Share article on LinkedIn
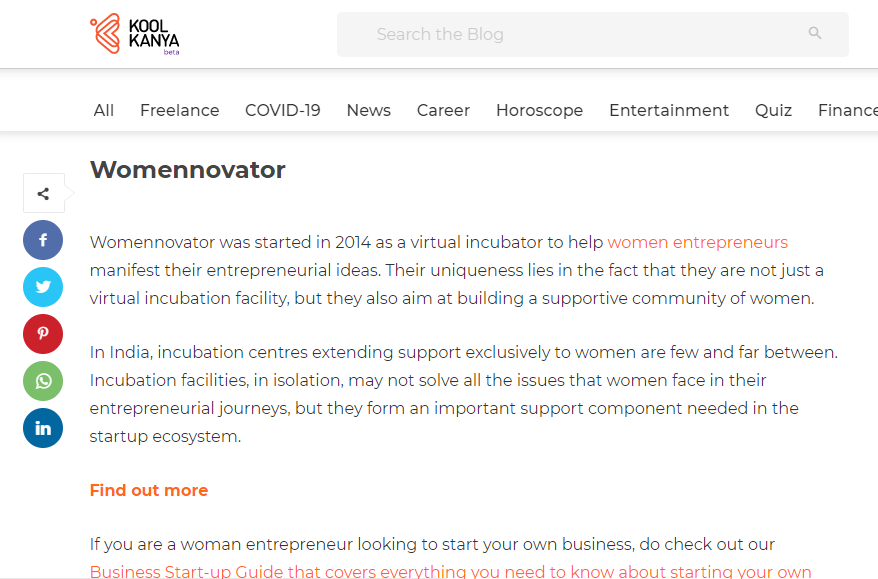This screenshot has width=878, height=579. coord(43,428)
